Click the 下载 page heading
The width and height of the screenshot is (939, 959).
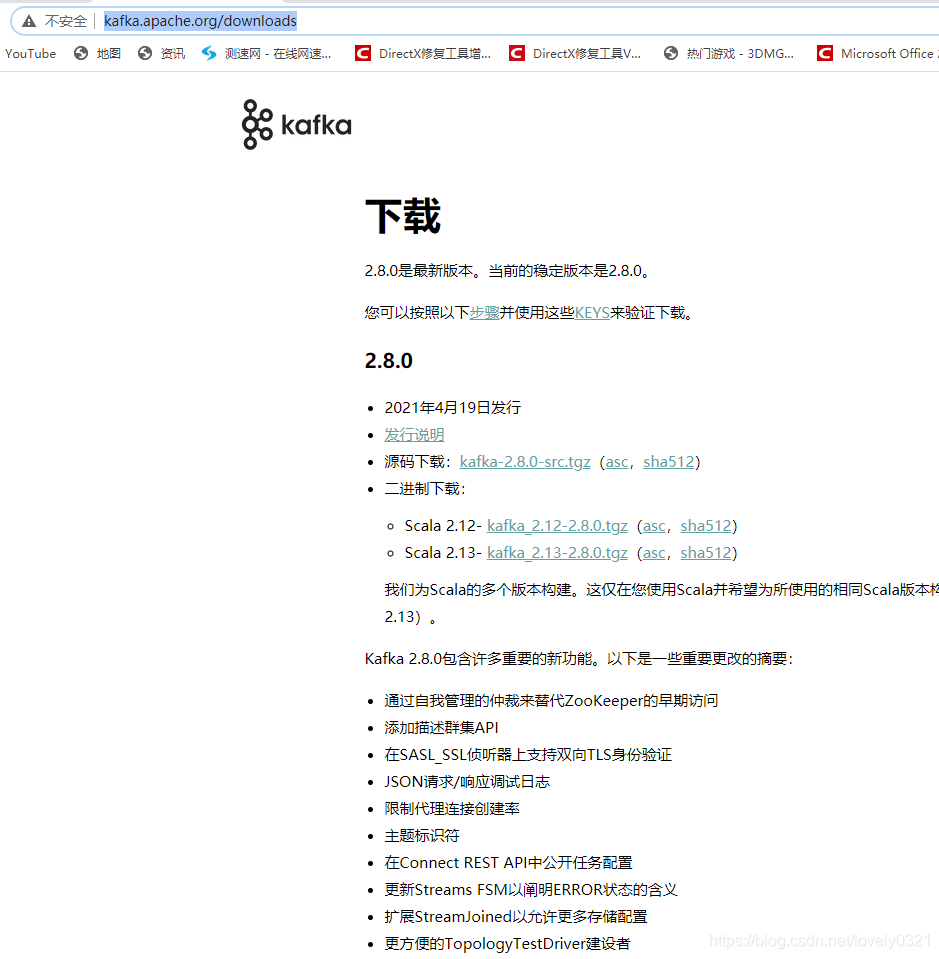(403, 216)
